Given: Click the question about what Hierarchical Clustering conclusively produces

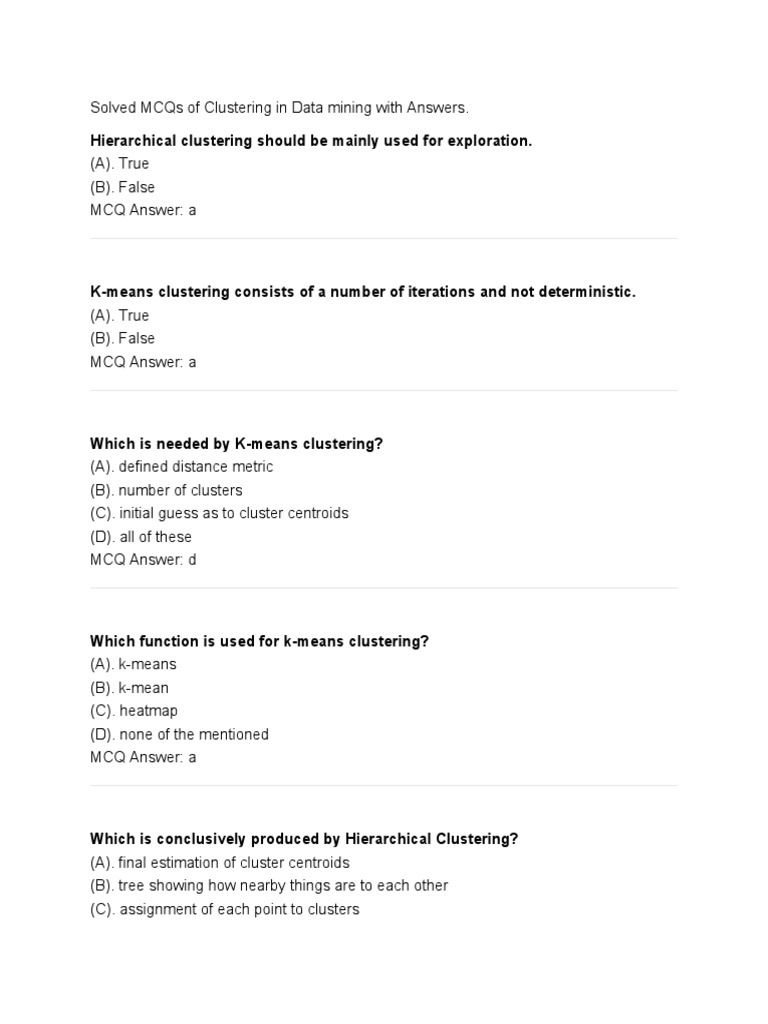Looking at the screenshot, I should [304, 839].
